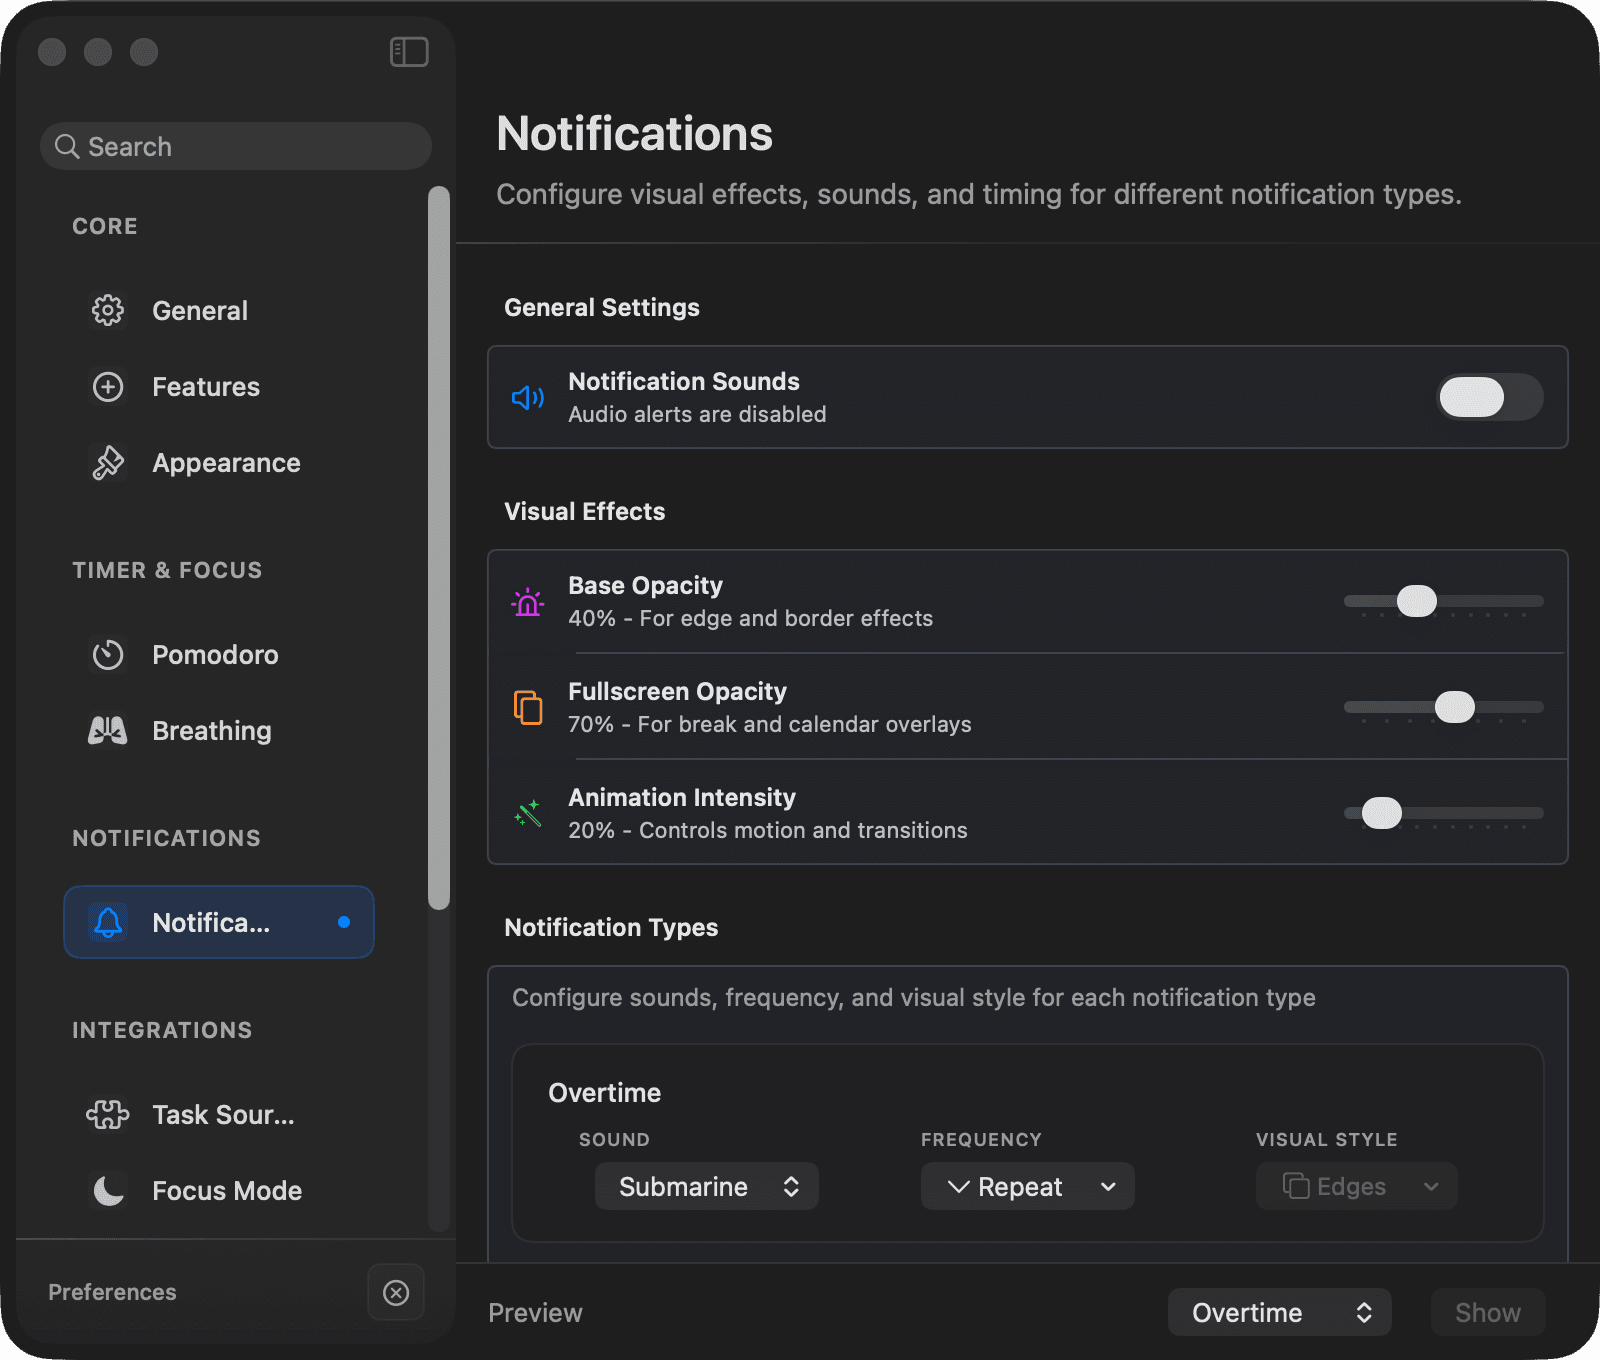Click into the Search field
This screenshot has width=1600, height=1360.
[x=236, y=147]
